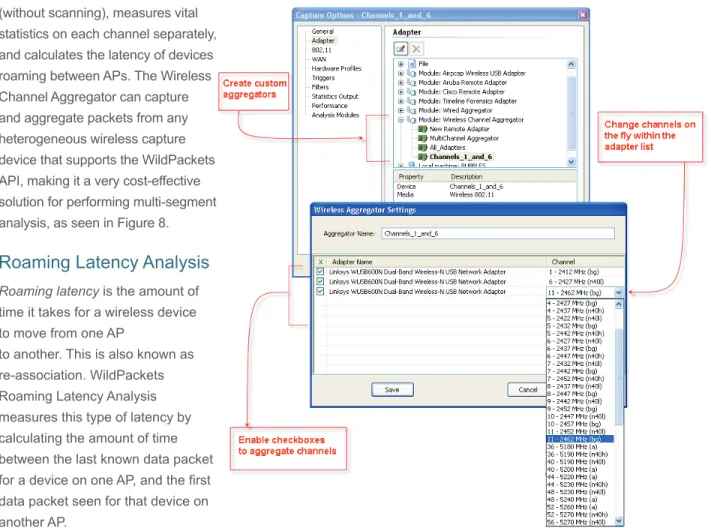
Task: Click the channel list scrollbar down arrow
Action: click(x=618, y=521)
